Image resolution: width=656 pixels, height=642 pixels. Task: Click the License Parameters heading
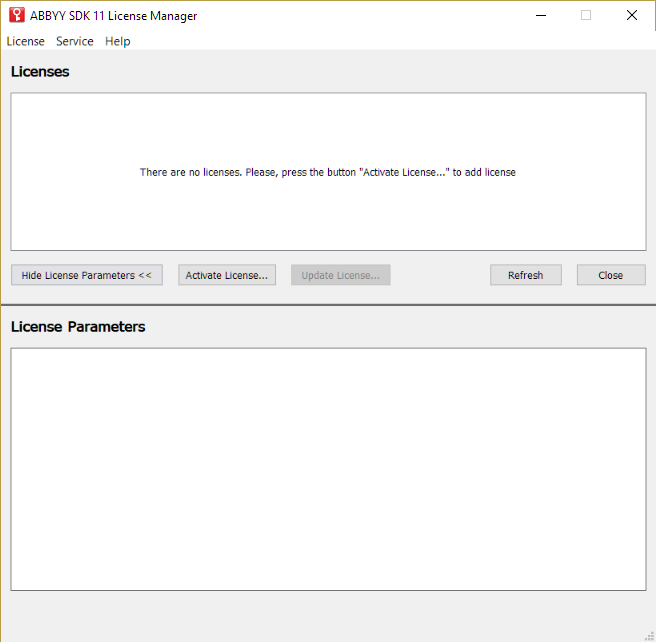78,327
